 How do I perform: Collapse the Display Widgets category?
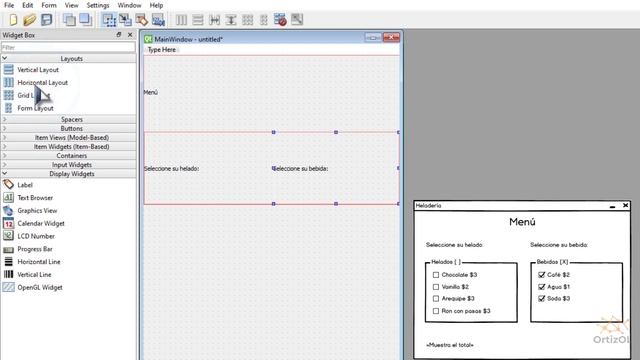(69, 173)
